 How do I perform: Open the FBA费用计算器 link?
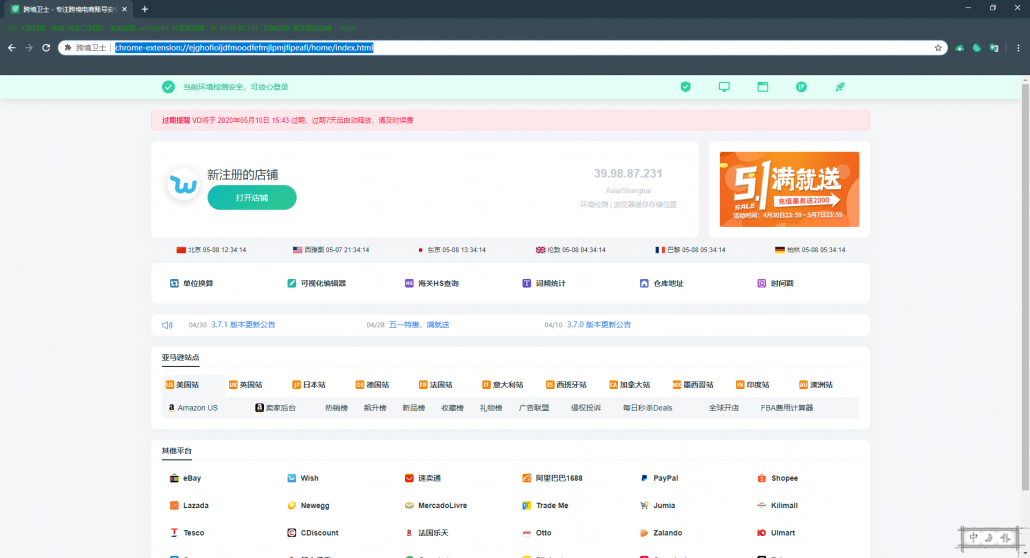[x=787, y=407]
